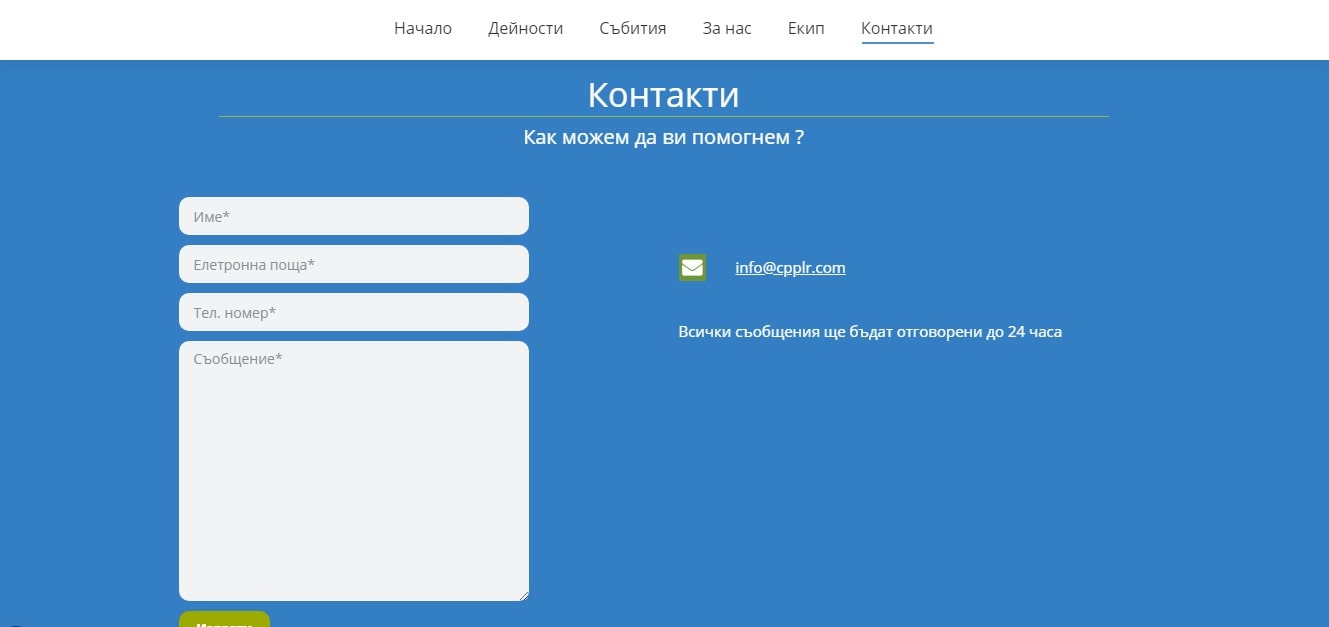Open the info@cpplr.com email link
Screen dimensions: 1329x627
790,267
